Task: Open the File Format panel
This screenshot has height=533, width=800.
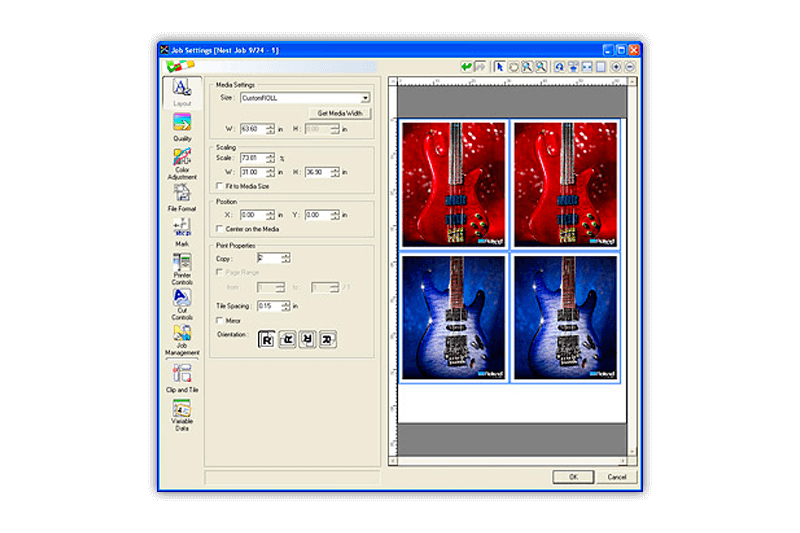Action: 182,195
